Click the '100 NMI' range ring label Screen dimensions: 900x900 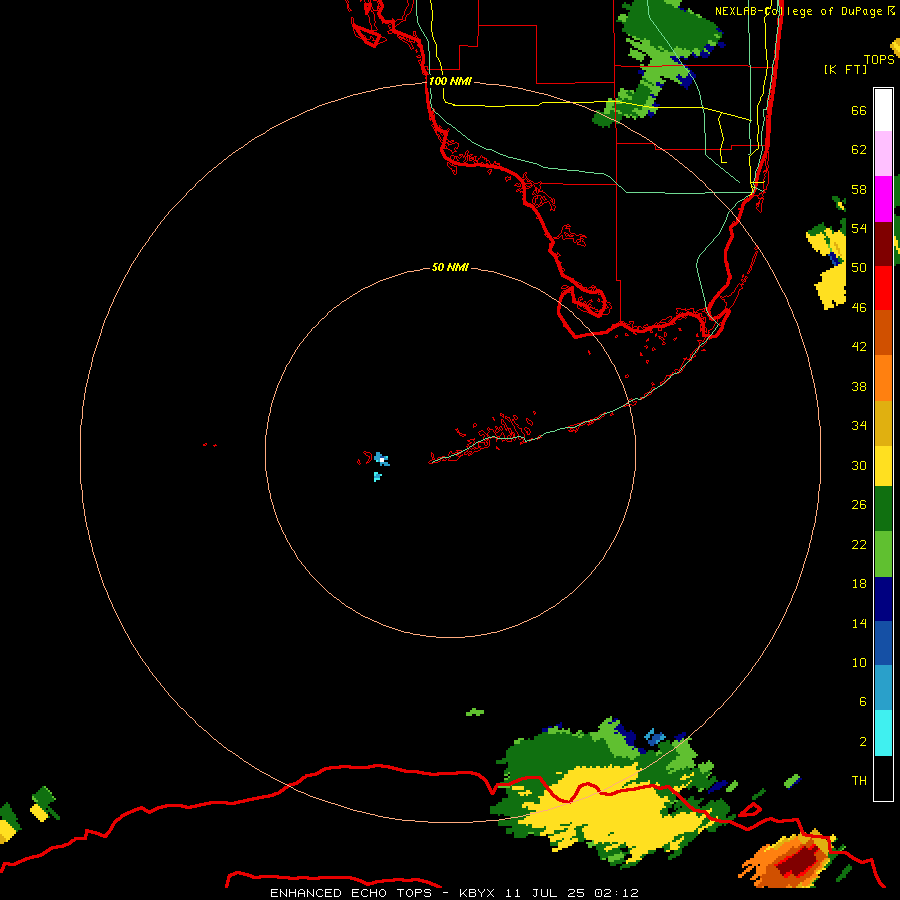tap(450, 81)
